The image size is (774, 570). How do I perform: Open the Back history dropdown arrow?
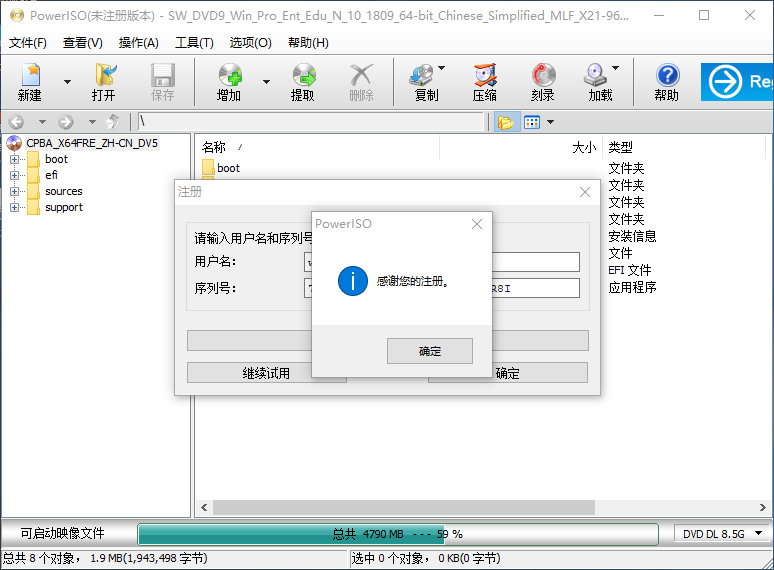click(x=42, y=121)
